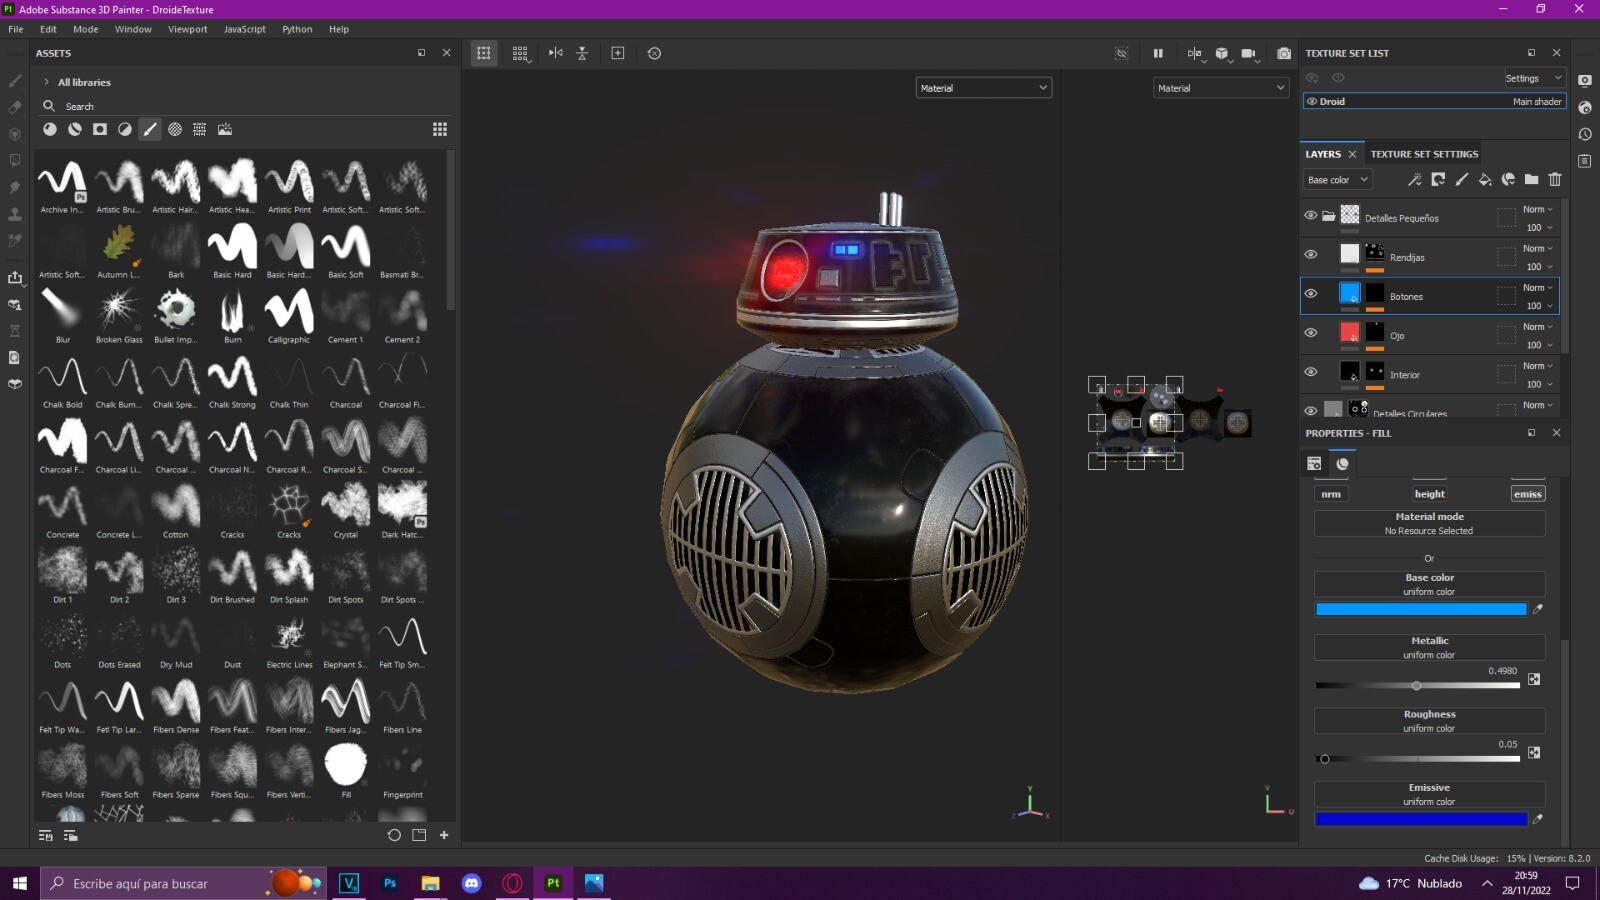Create a new folder in the layers stack

[x=1532, y=180]
